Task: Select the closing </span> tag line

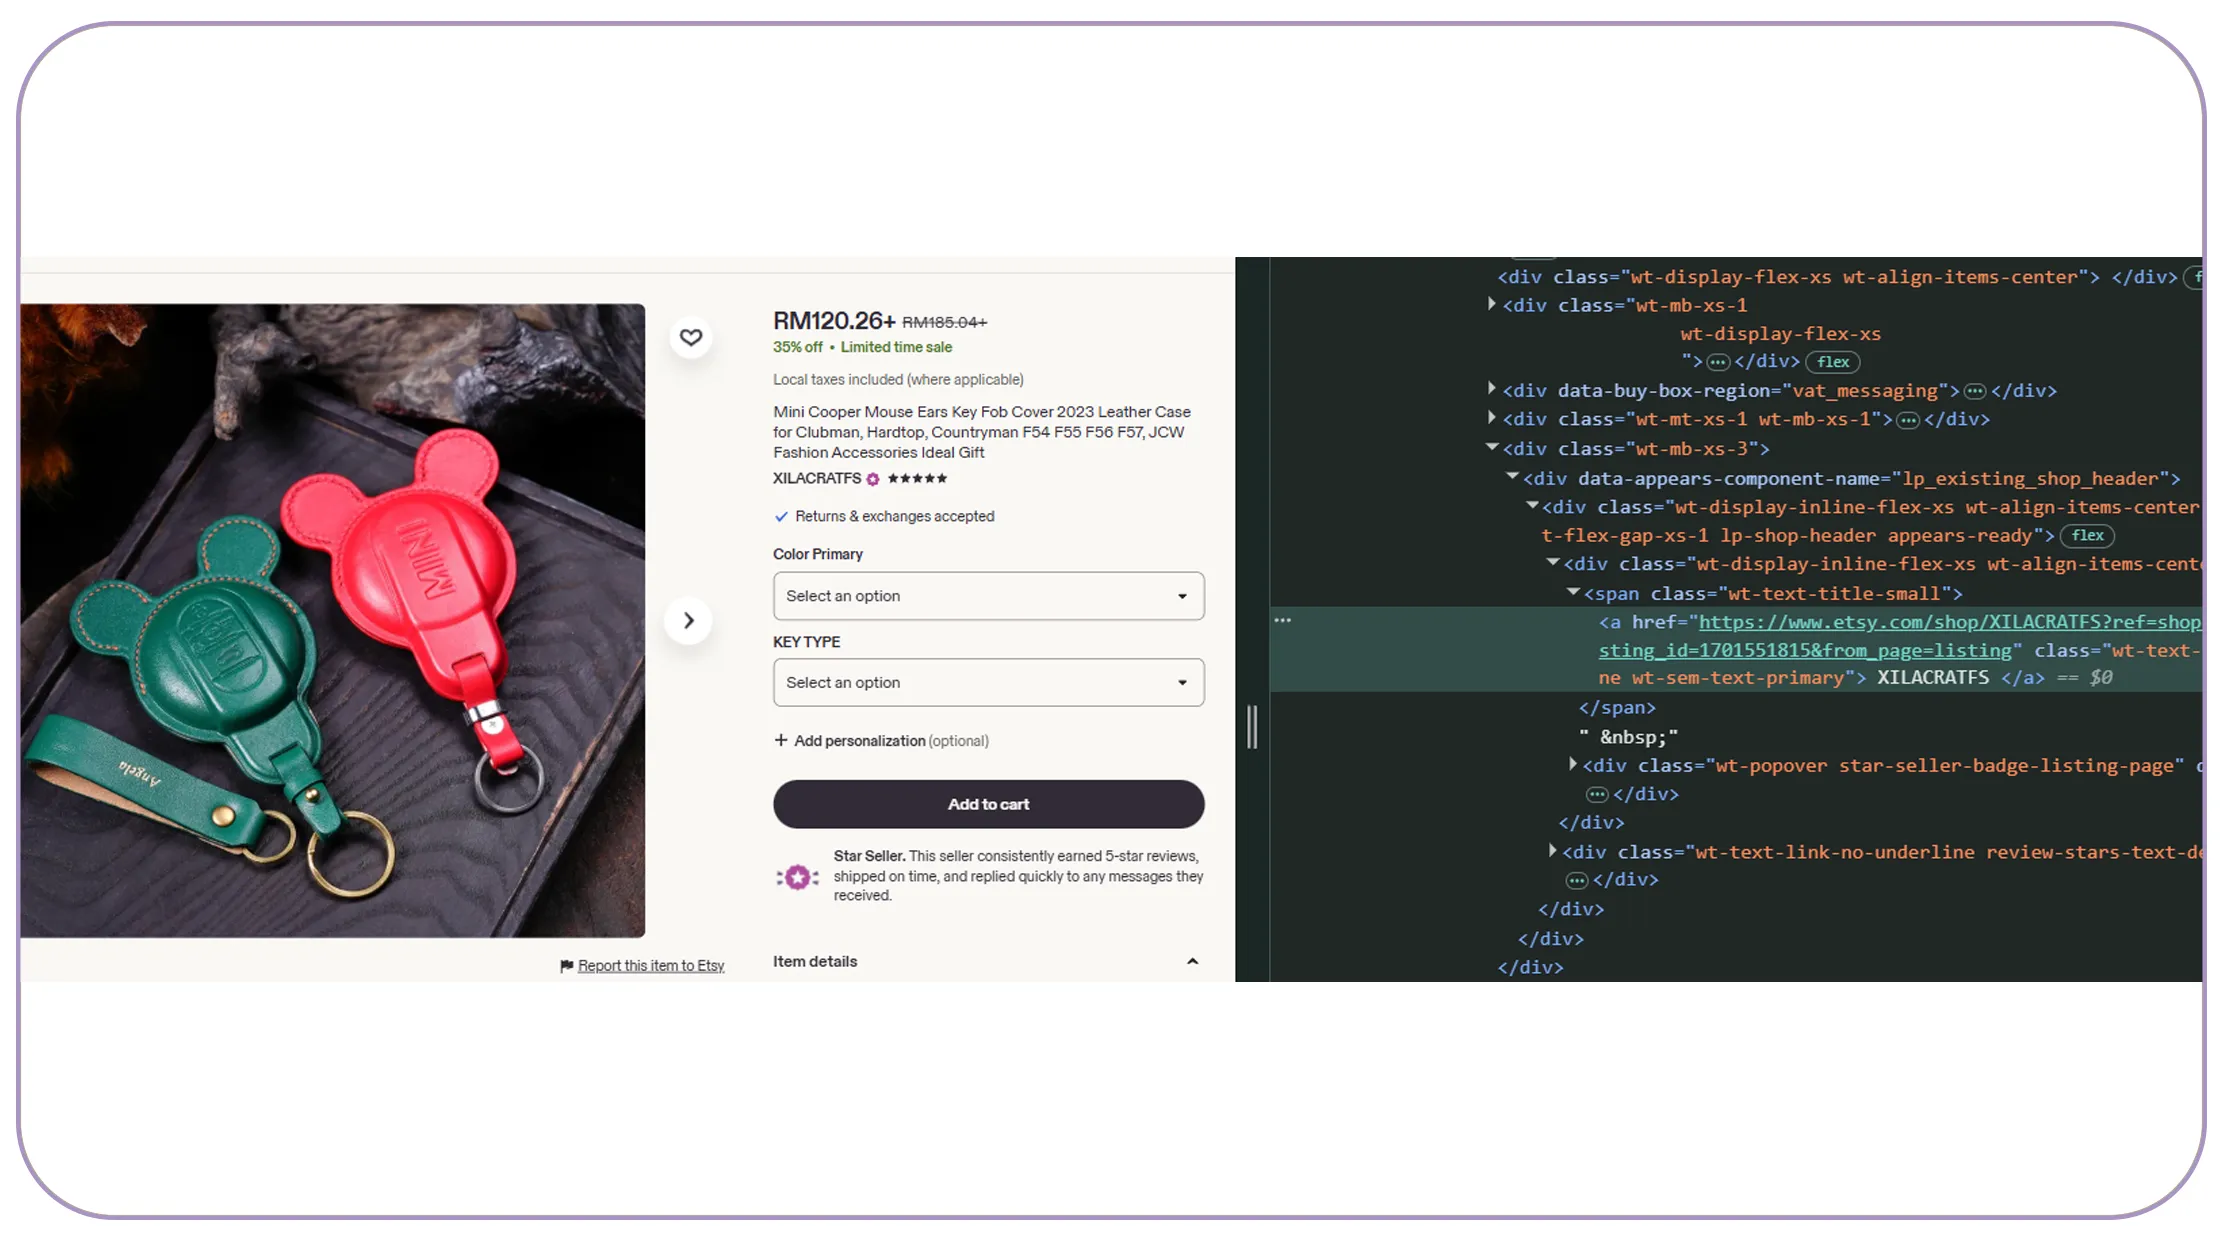Action: [x=1617, y=708]
